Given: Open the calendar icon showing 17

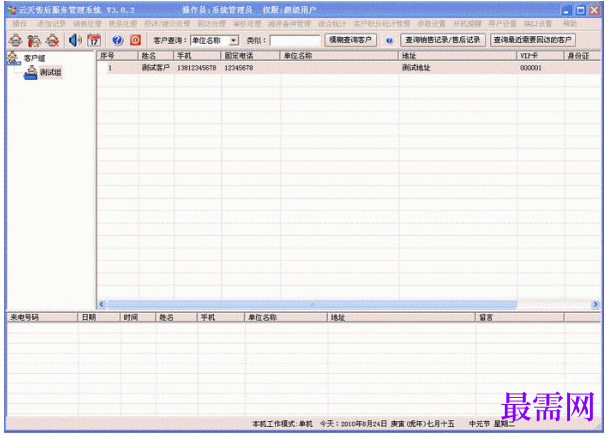Looking at the screenshot, I should tap(94, 40).
